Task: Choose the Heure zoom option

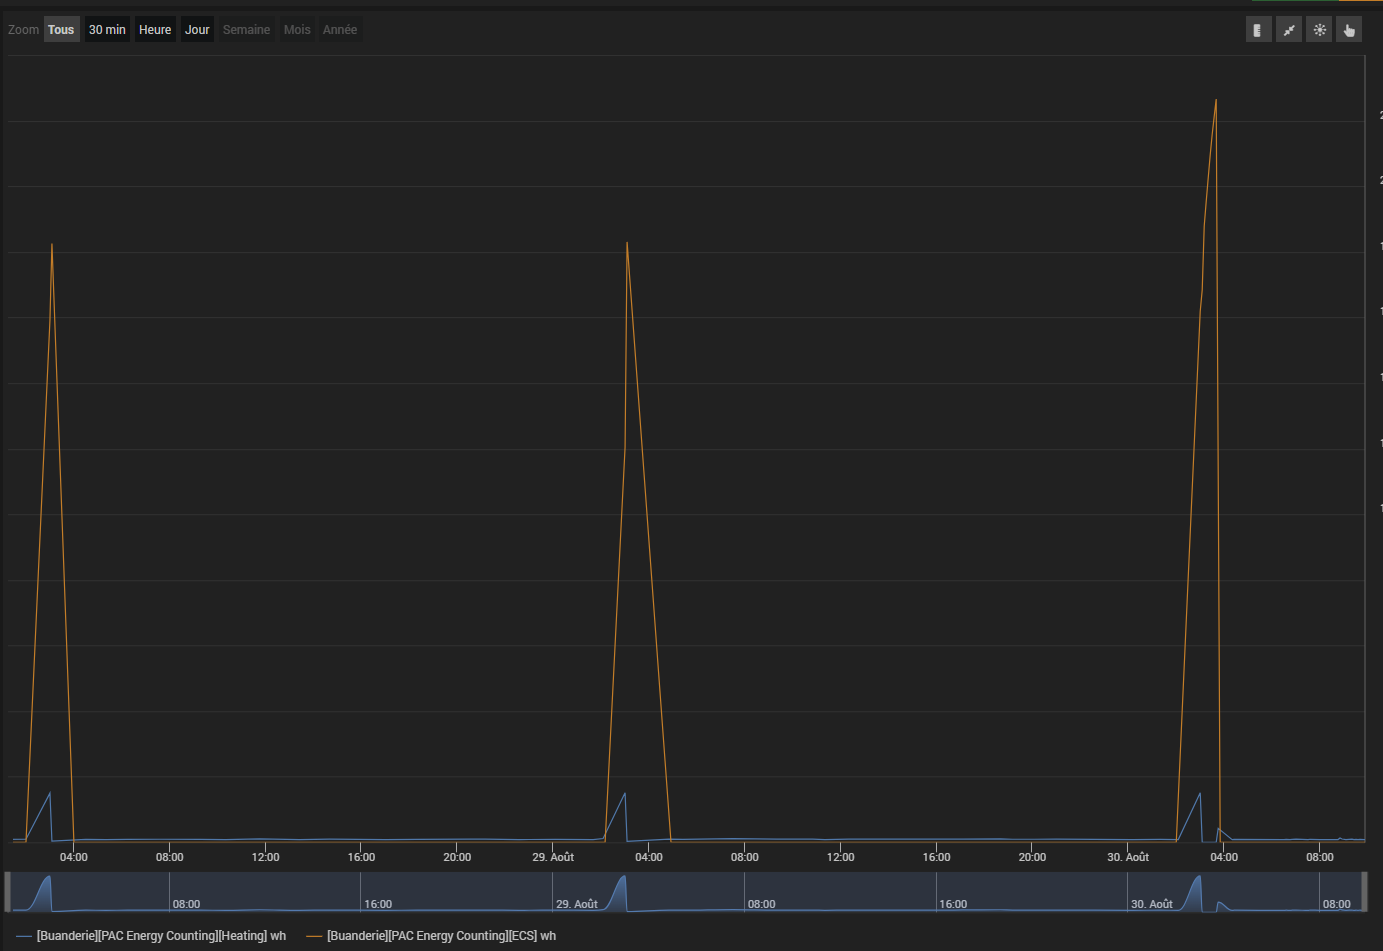Action: (155, 30)
